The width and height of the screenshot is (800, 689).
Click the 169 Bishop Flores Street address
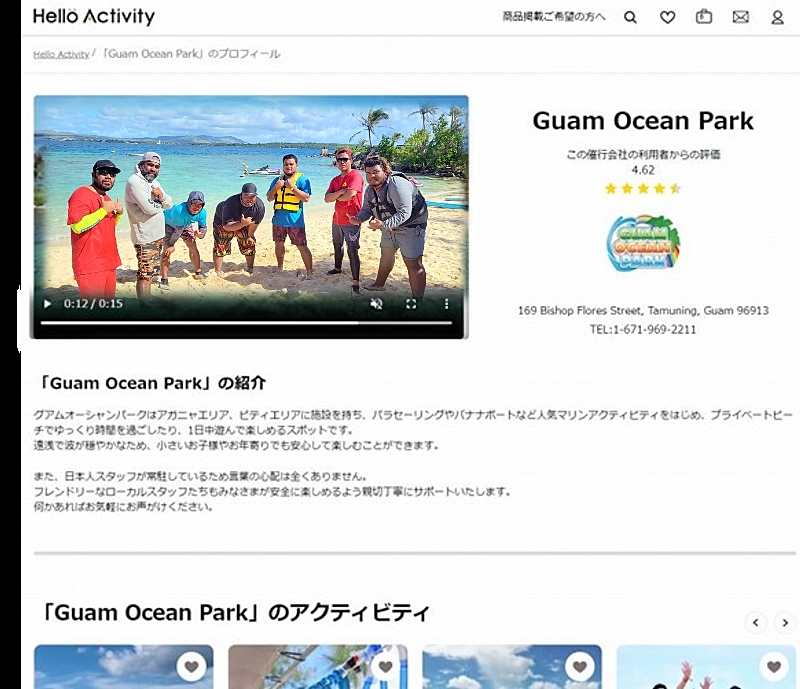[x=643, y=310]
